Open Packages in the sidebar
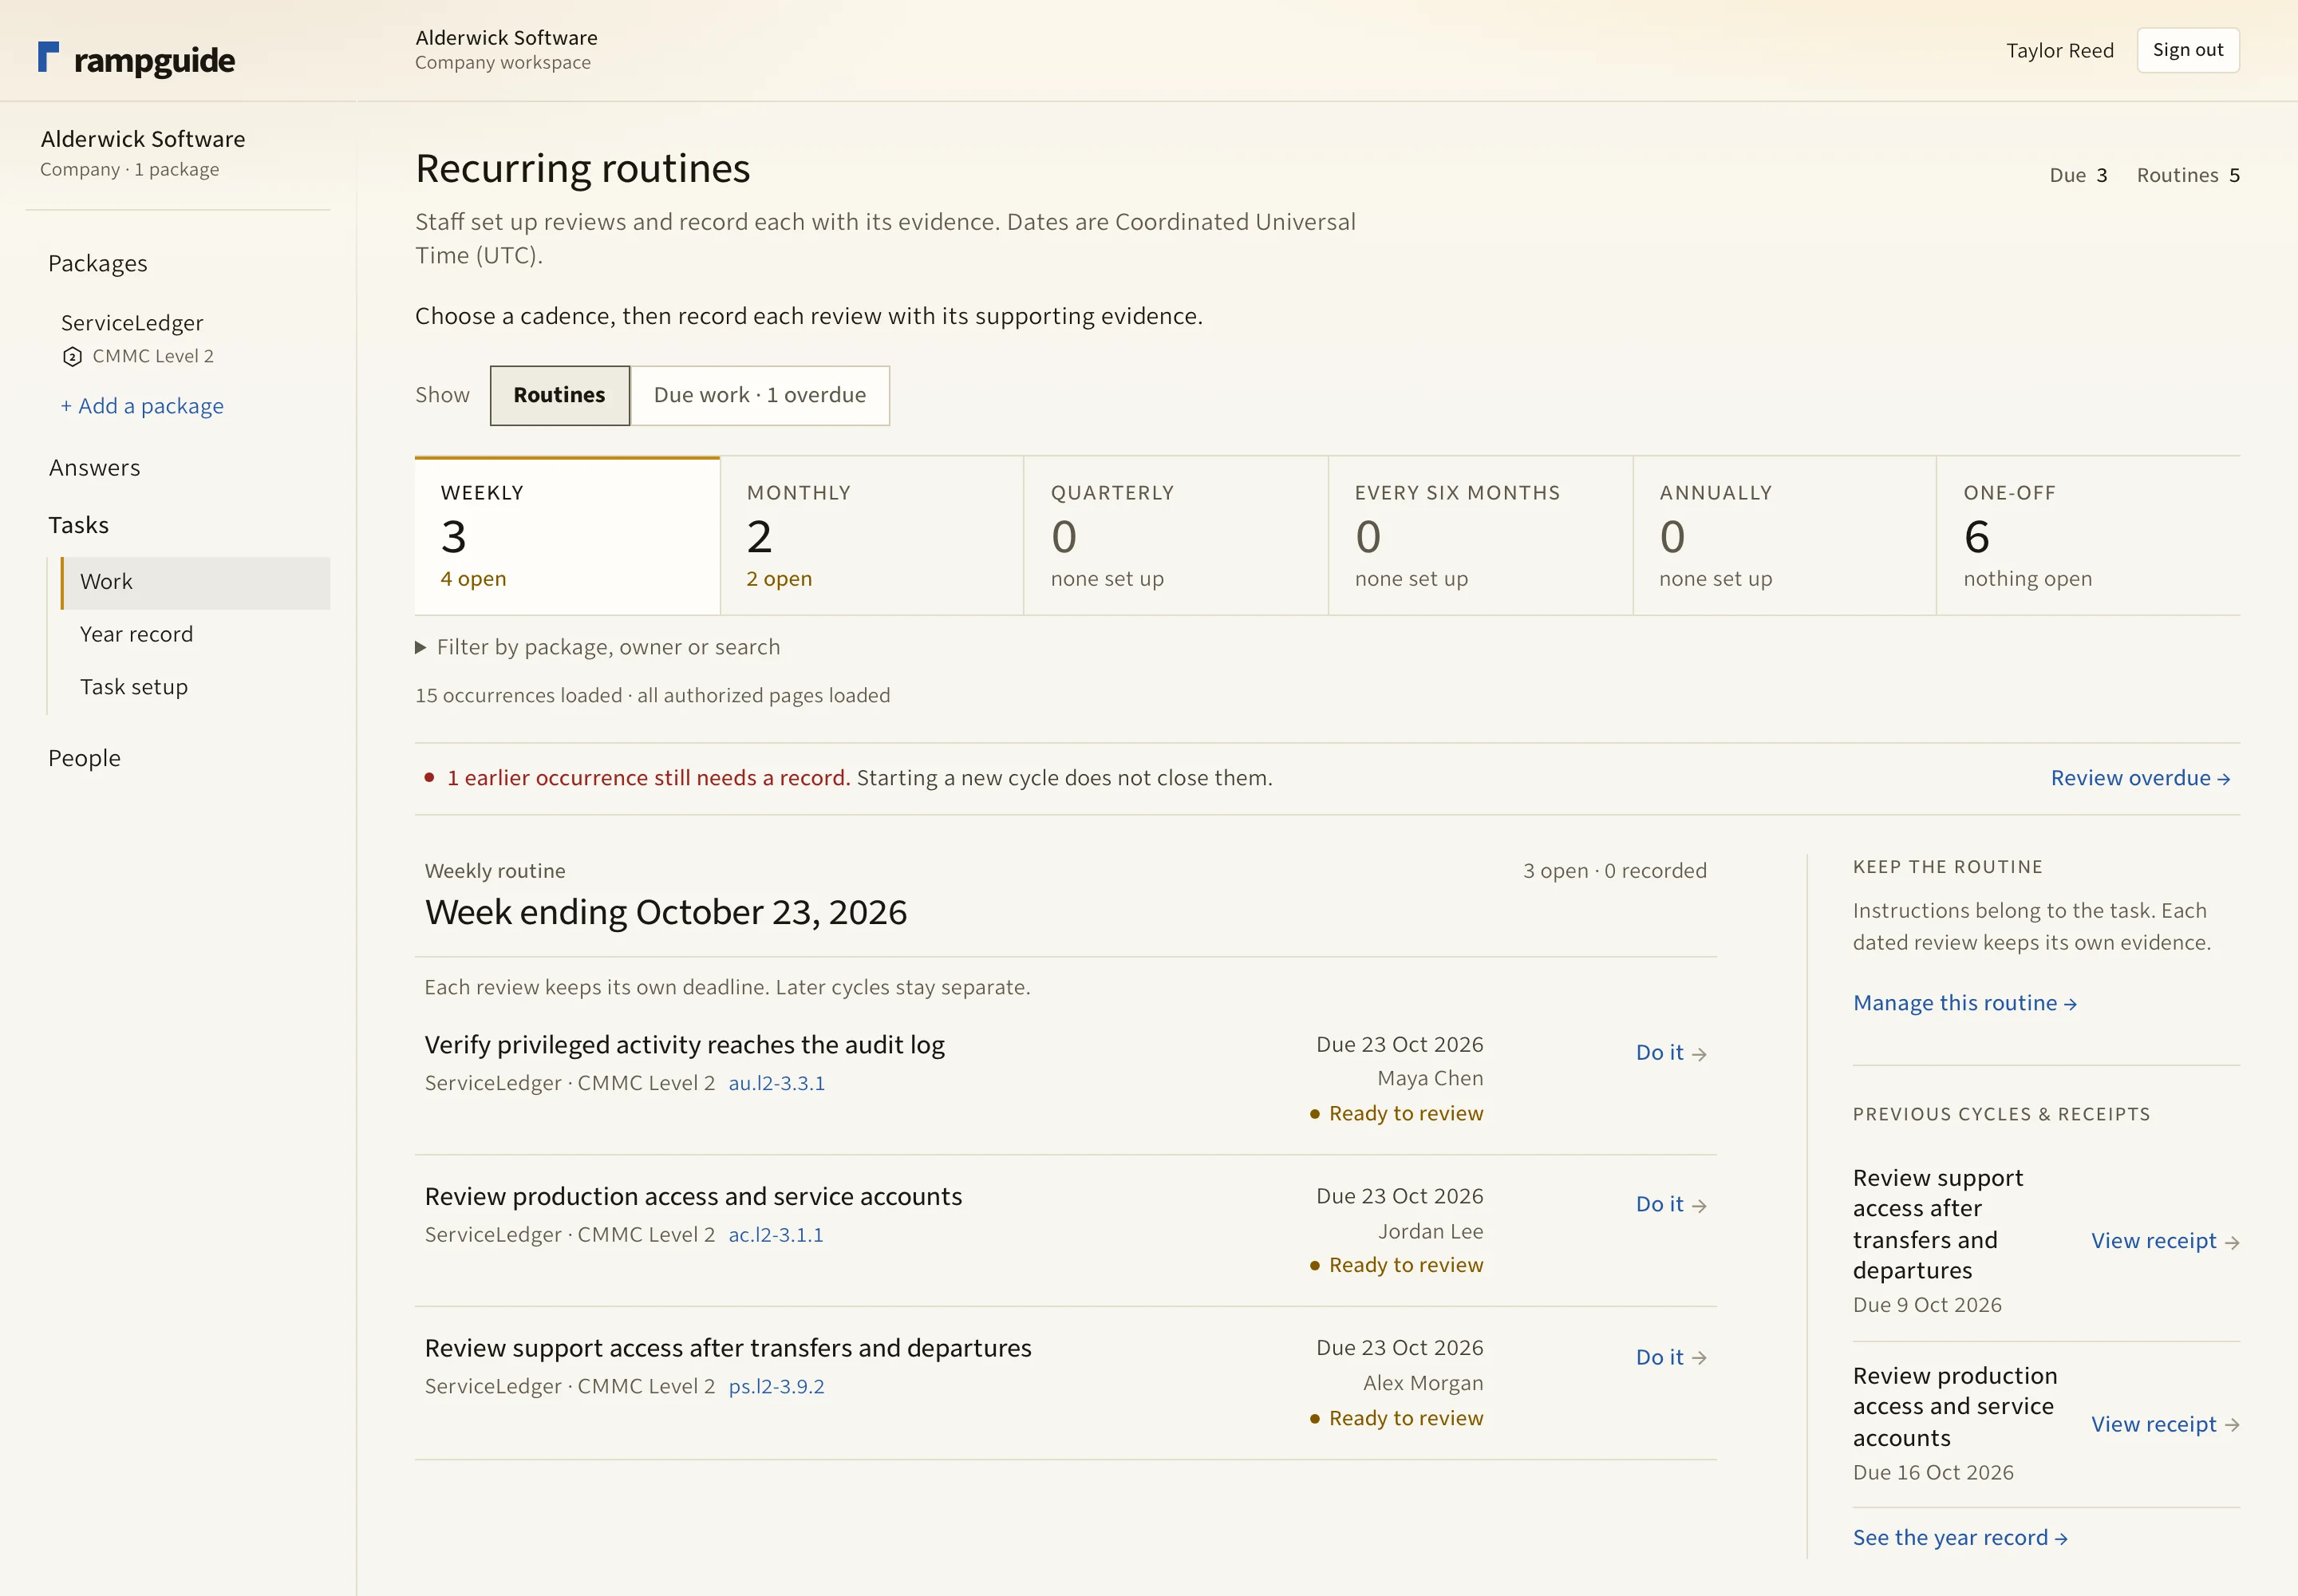The height and width of the screenshot is (1596, 2298). pos(98,263)
